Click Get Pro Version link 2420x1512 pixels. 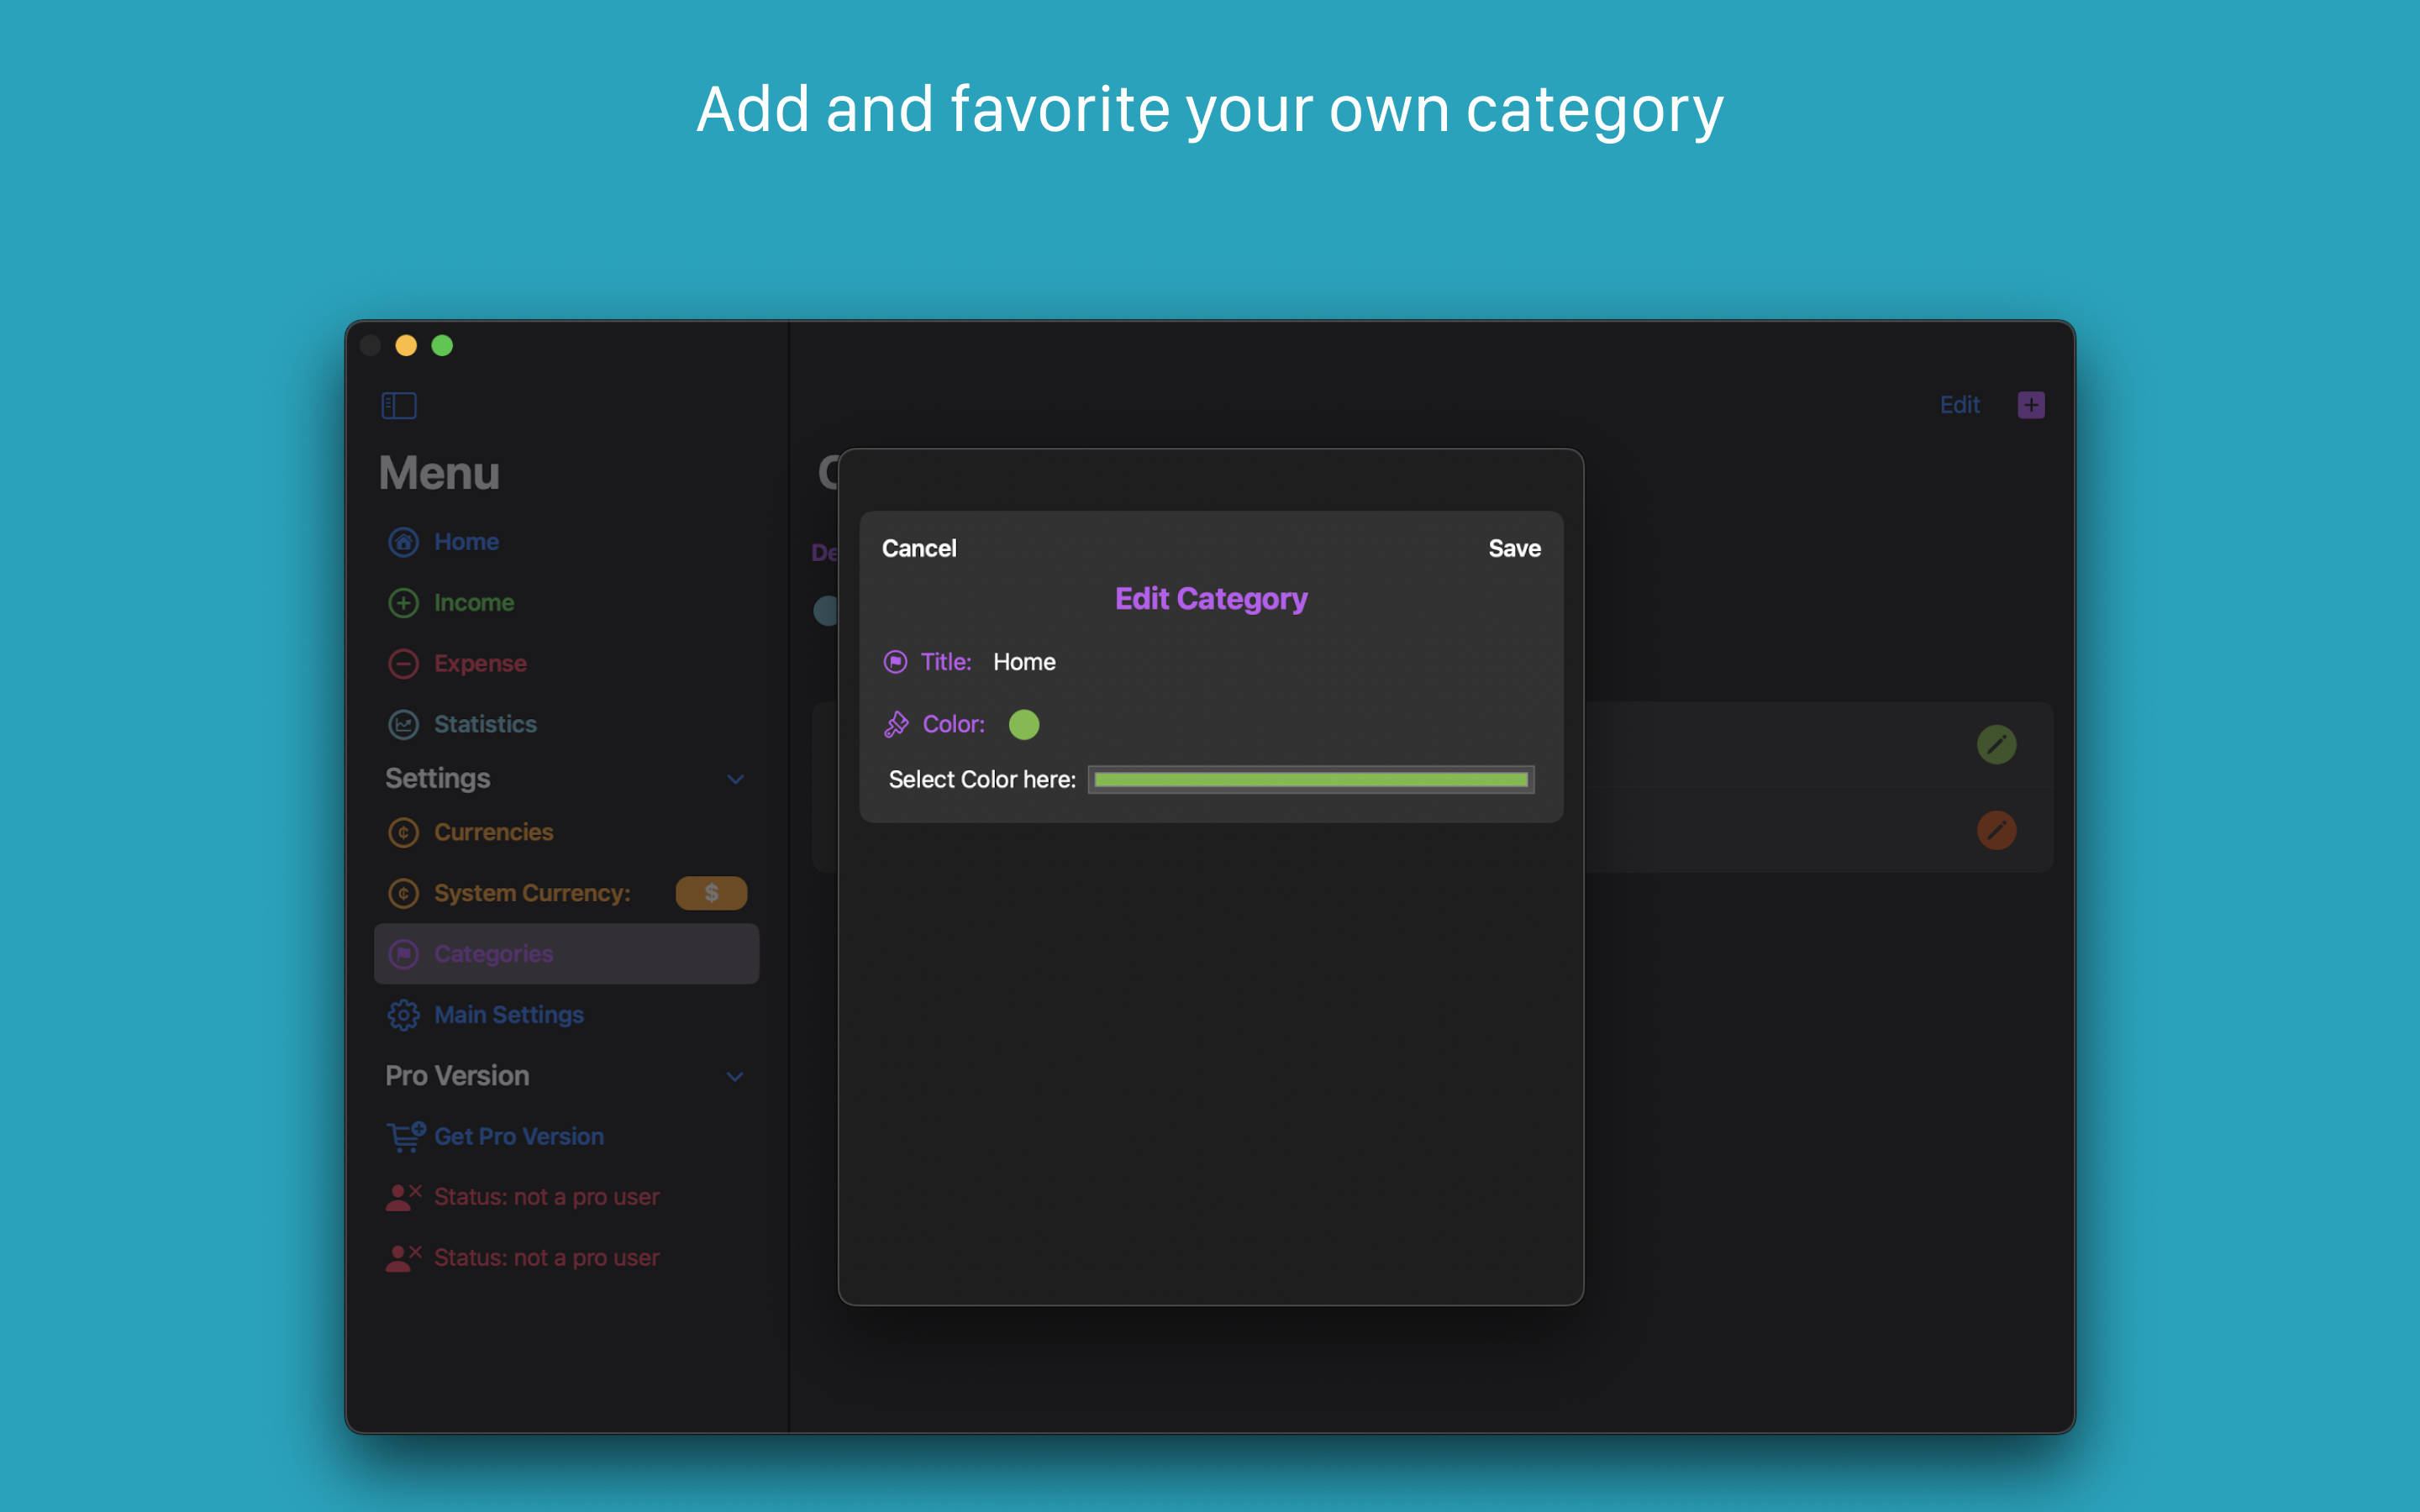point(519,1136)
